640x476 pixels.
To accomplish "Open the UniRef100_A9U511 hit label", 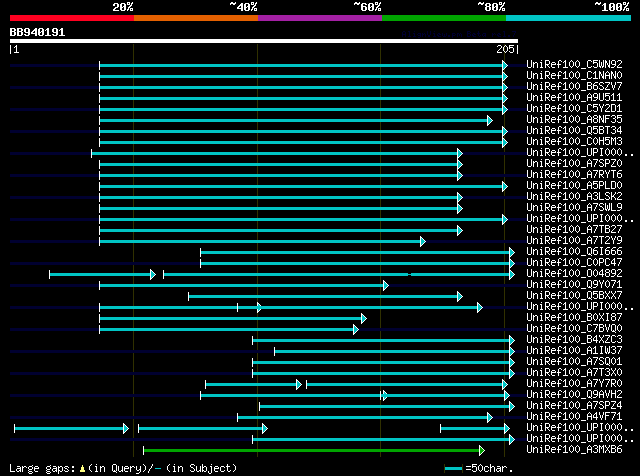I will point(574,98).
